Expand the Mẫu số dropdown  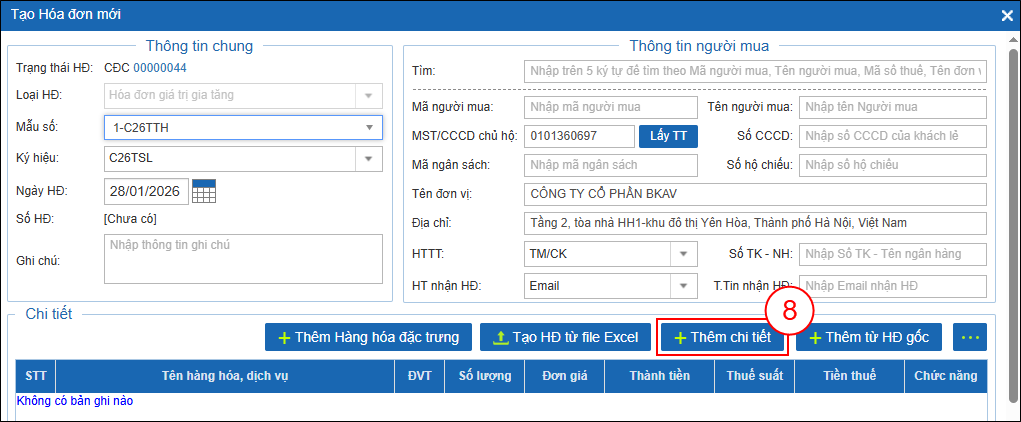pos(369,127)
